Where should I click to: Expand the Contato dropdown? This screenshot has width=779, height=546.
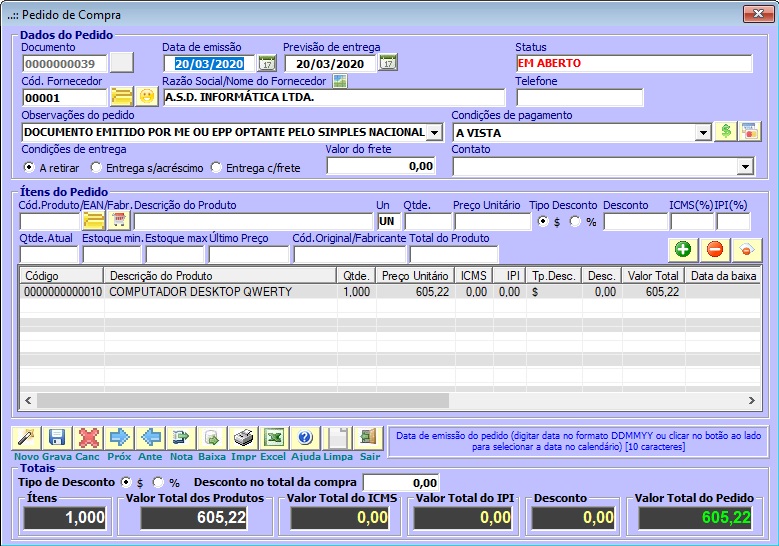[745, 167]
